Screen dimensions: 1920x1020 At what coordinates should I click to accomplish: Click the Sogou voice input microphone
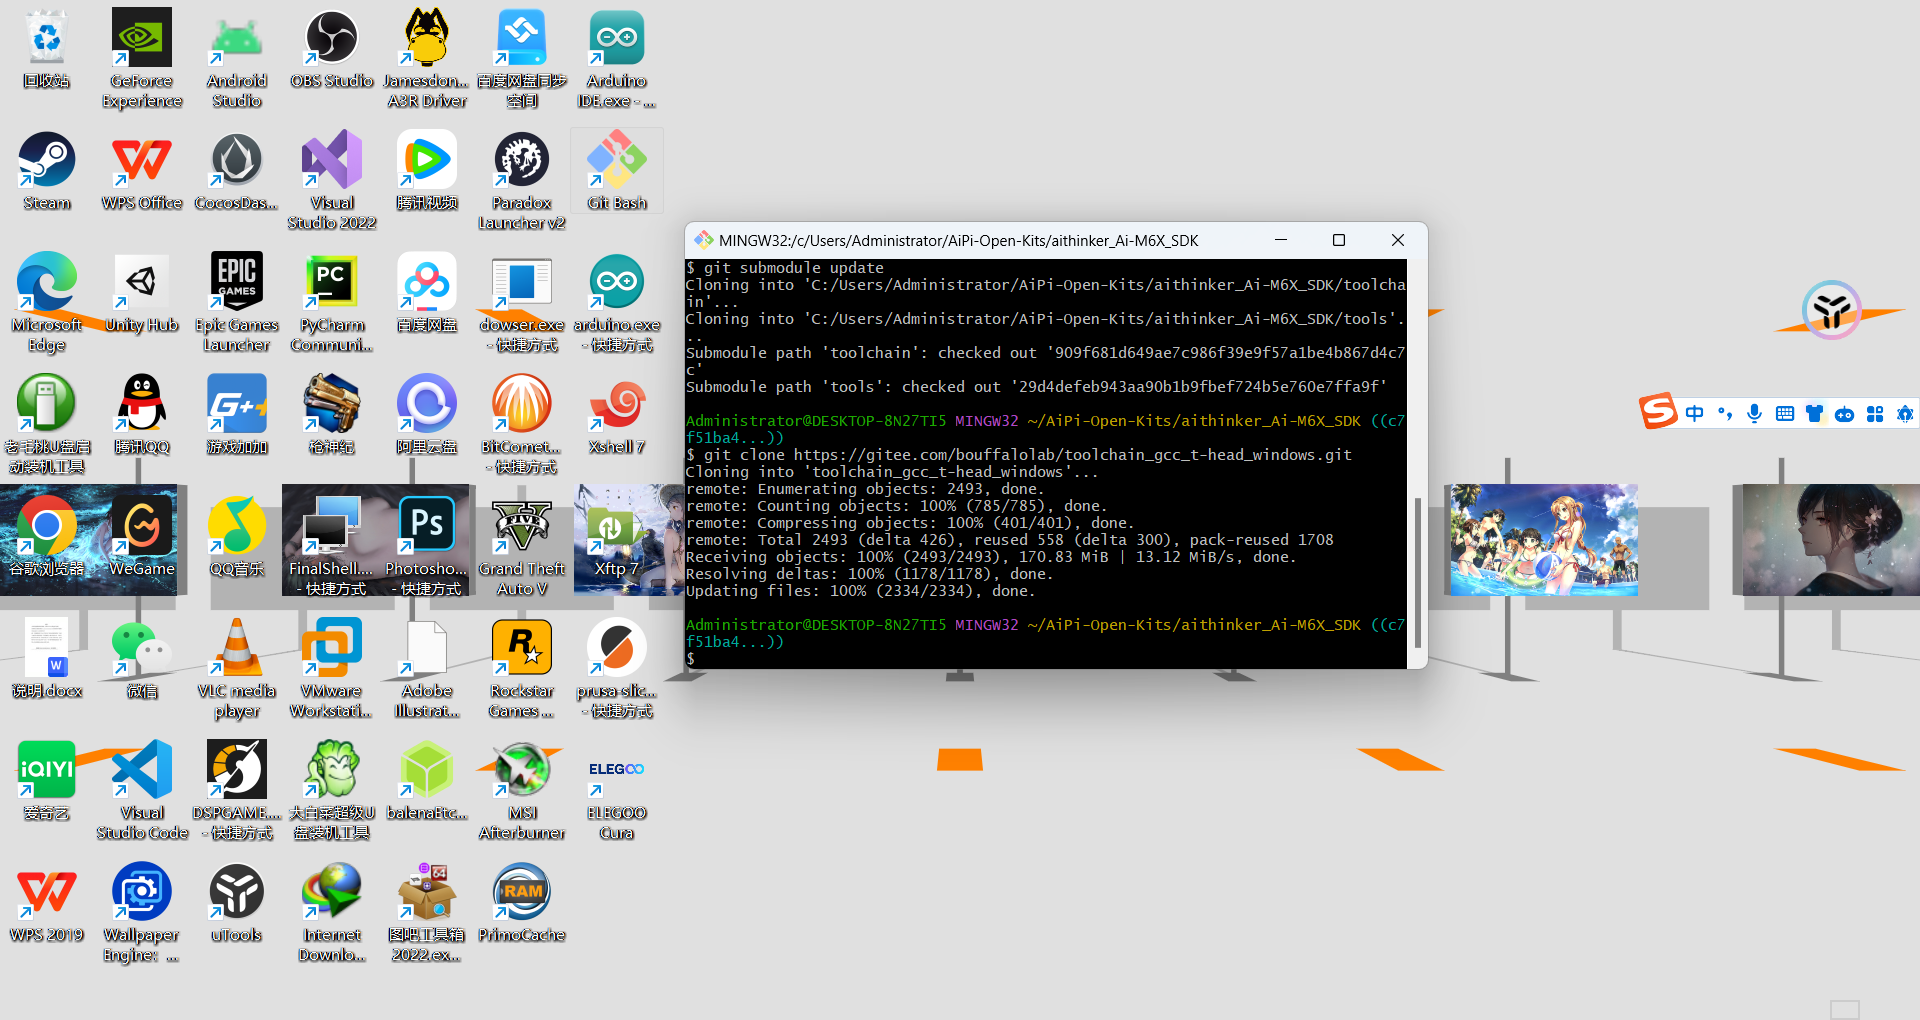click(1754, 413)
